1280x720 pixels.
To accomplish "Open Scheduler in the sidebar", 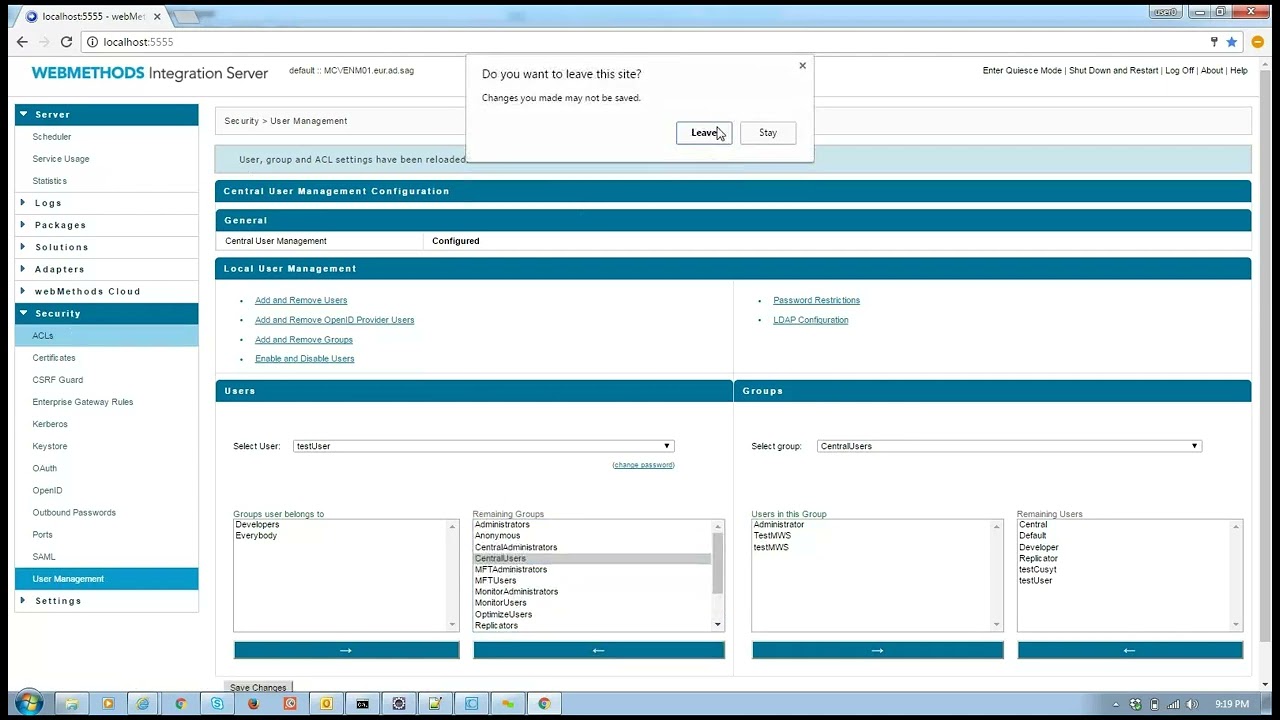I will [x=52, y=137].
